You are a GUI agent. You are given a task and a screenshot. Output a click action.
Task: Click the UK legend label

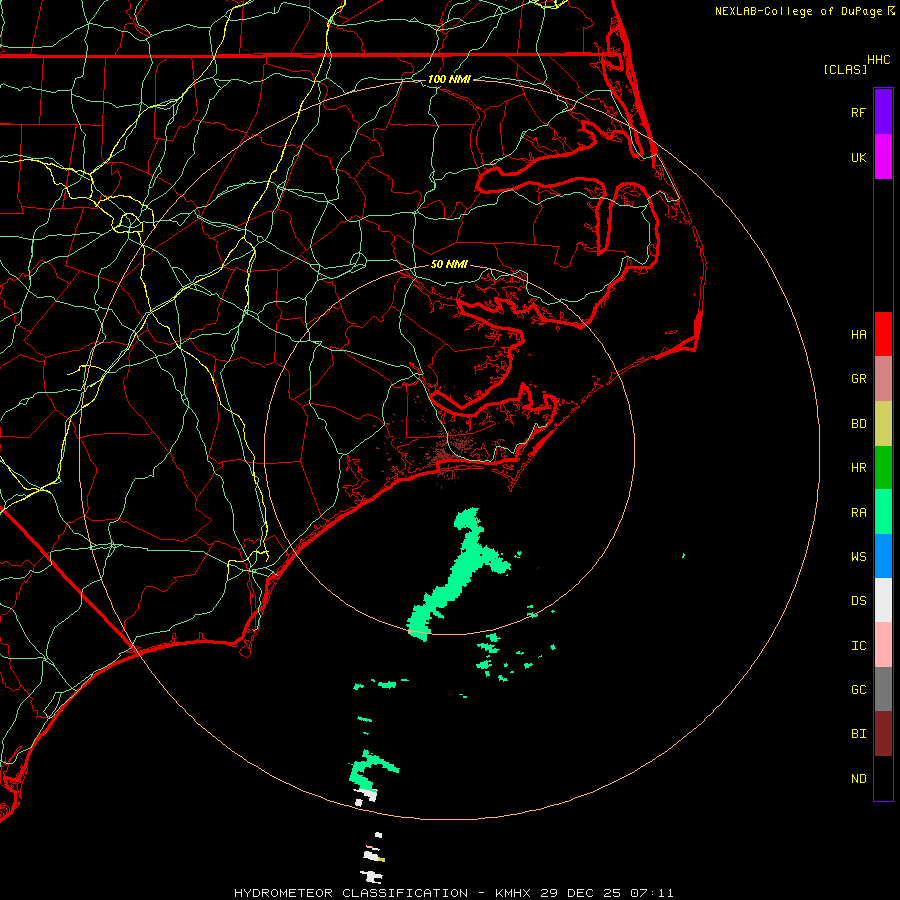coord(858,157)
